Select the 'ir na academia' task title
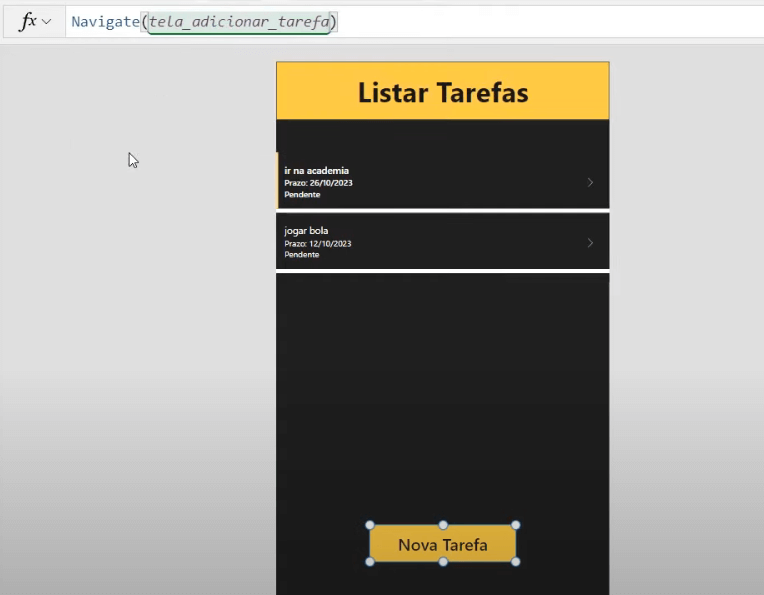764x595 pixels. click(316, 171)
